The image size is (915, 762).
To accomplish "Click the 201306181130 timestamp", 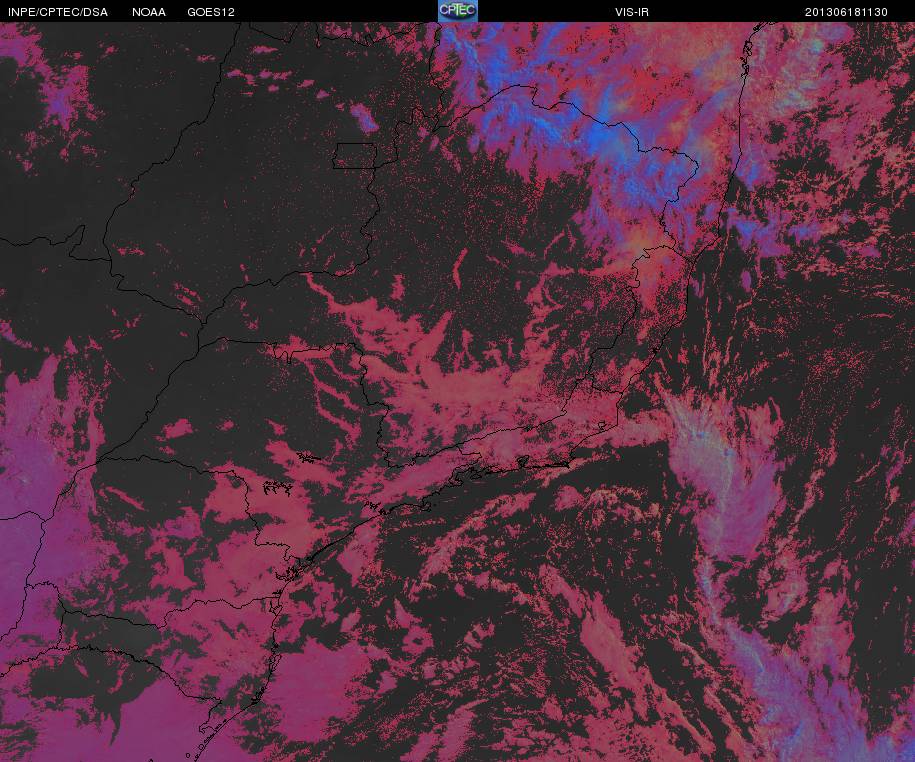I will [846, 12].
